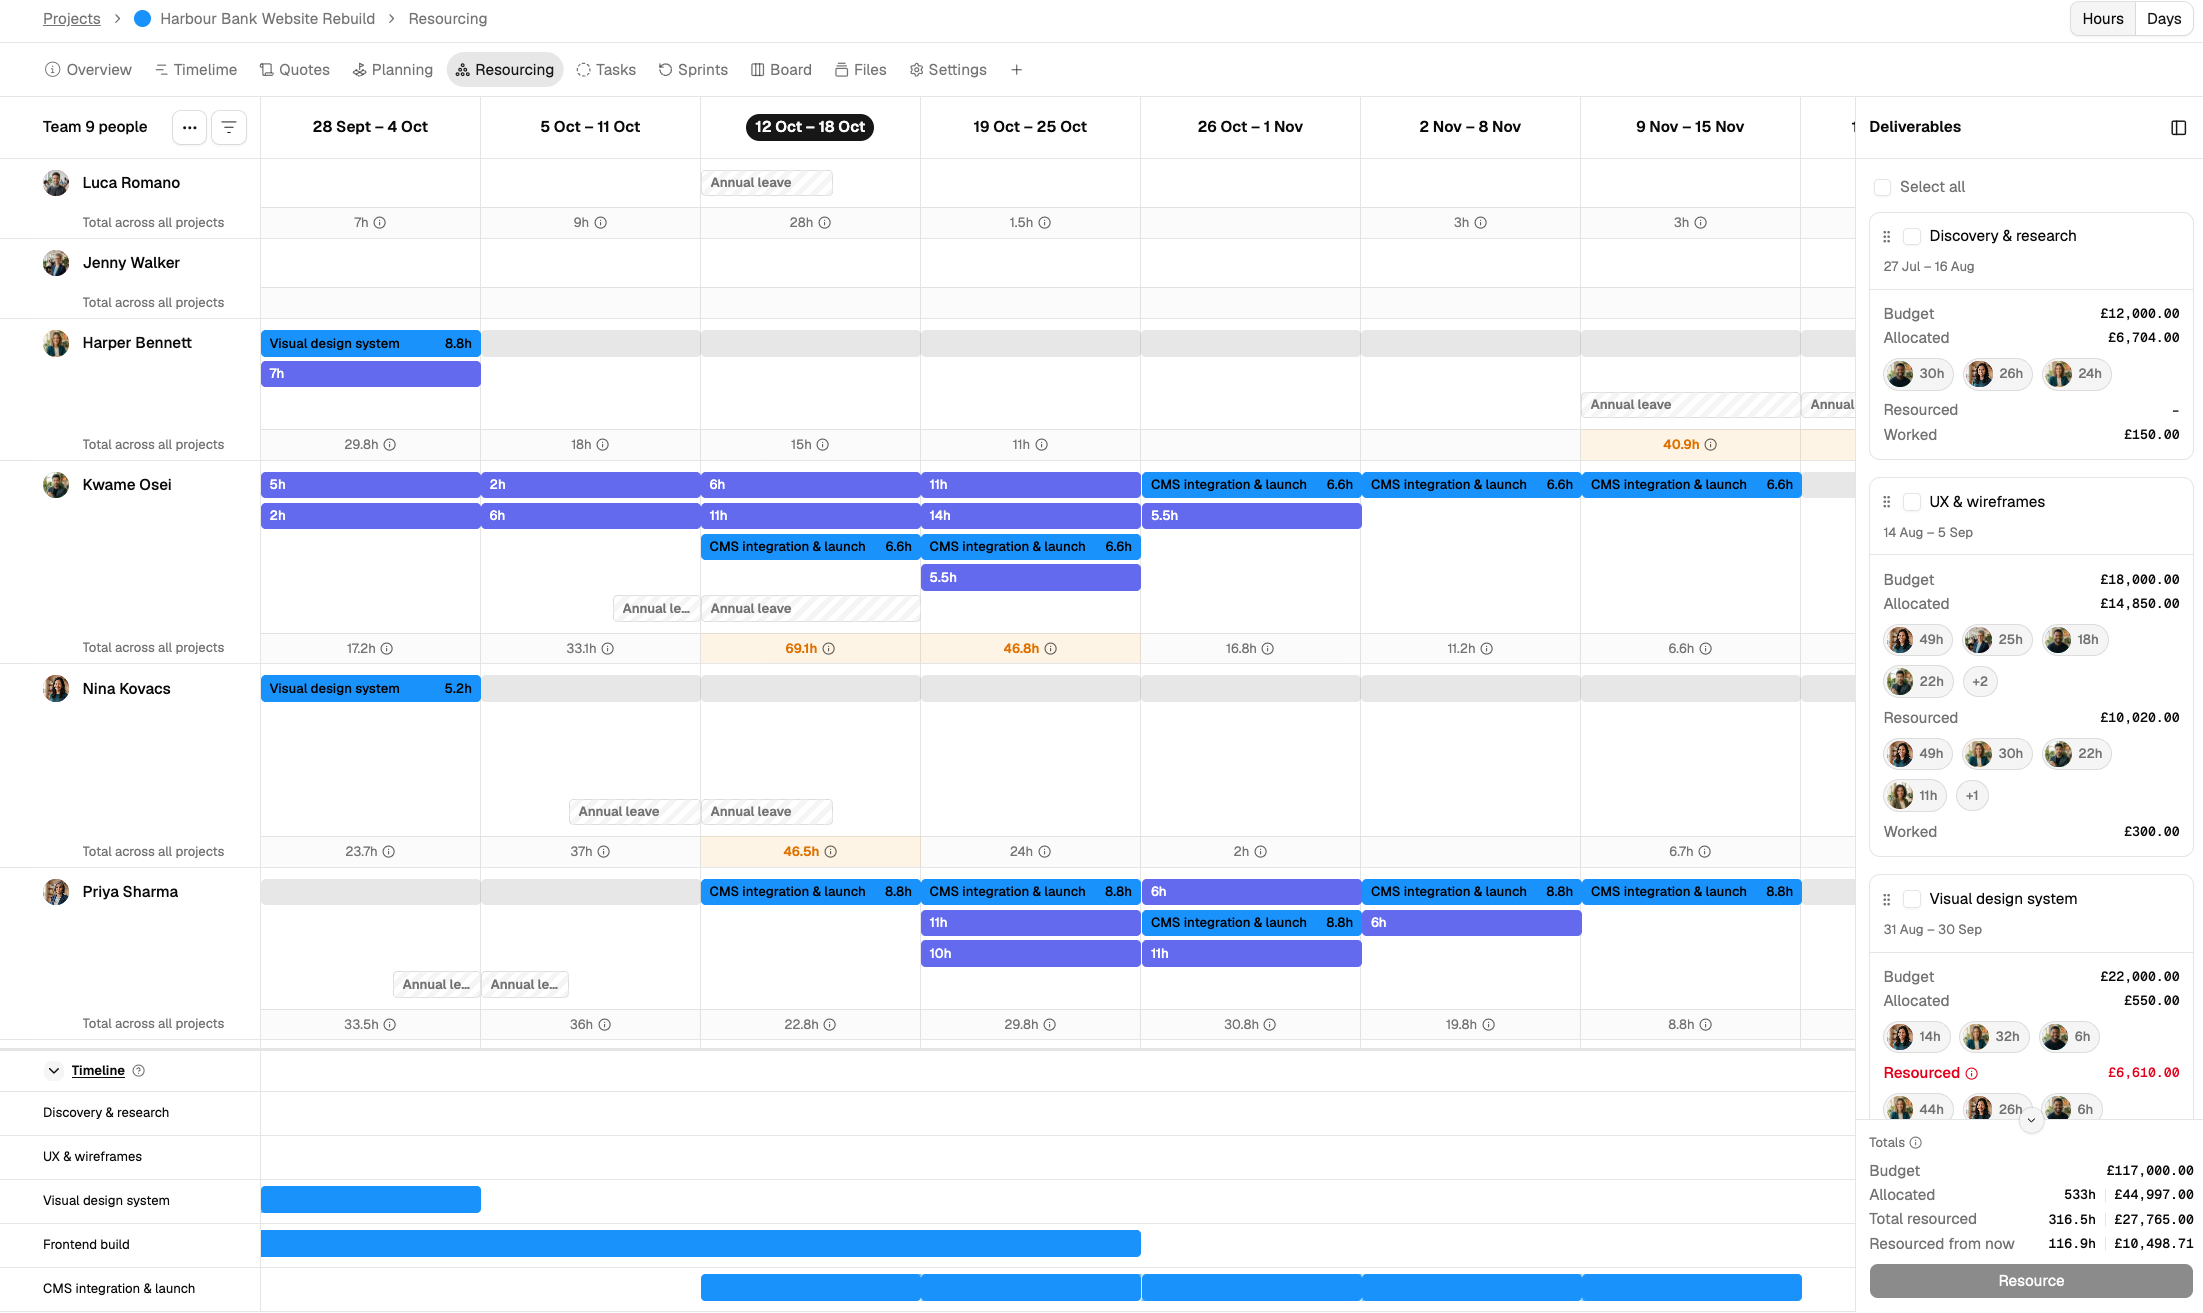Select the Frontend build timeline bar
2203x1313 pixels.
click(x=700, y=1244)
